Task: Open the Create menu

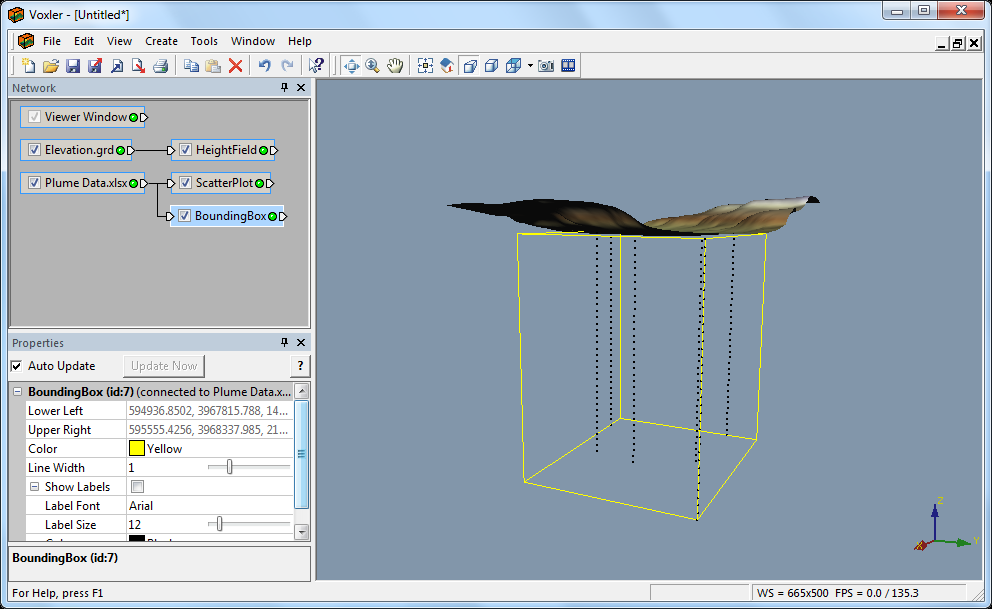Action: tap(161, 41)
